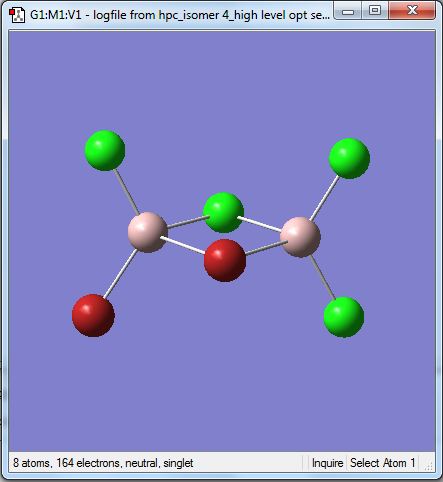Click bond between left aluminium and upper-left chlorine
This screenshot has height=482, width=443.
point(127,192)
